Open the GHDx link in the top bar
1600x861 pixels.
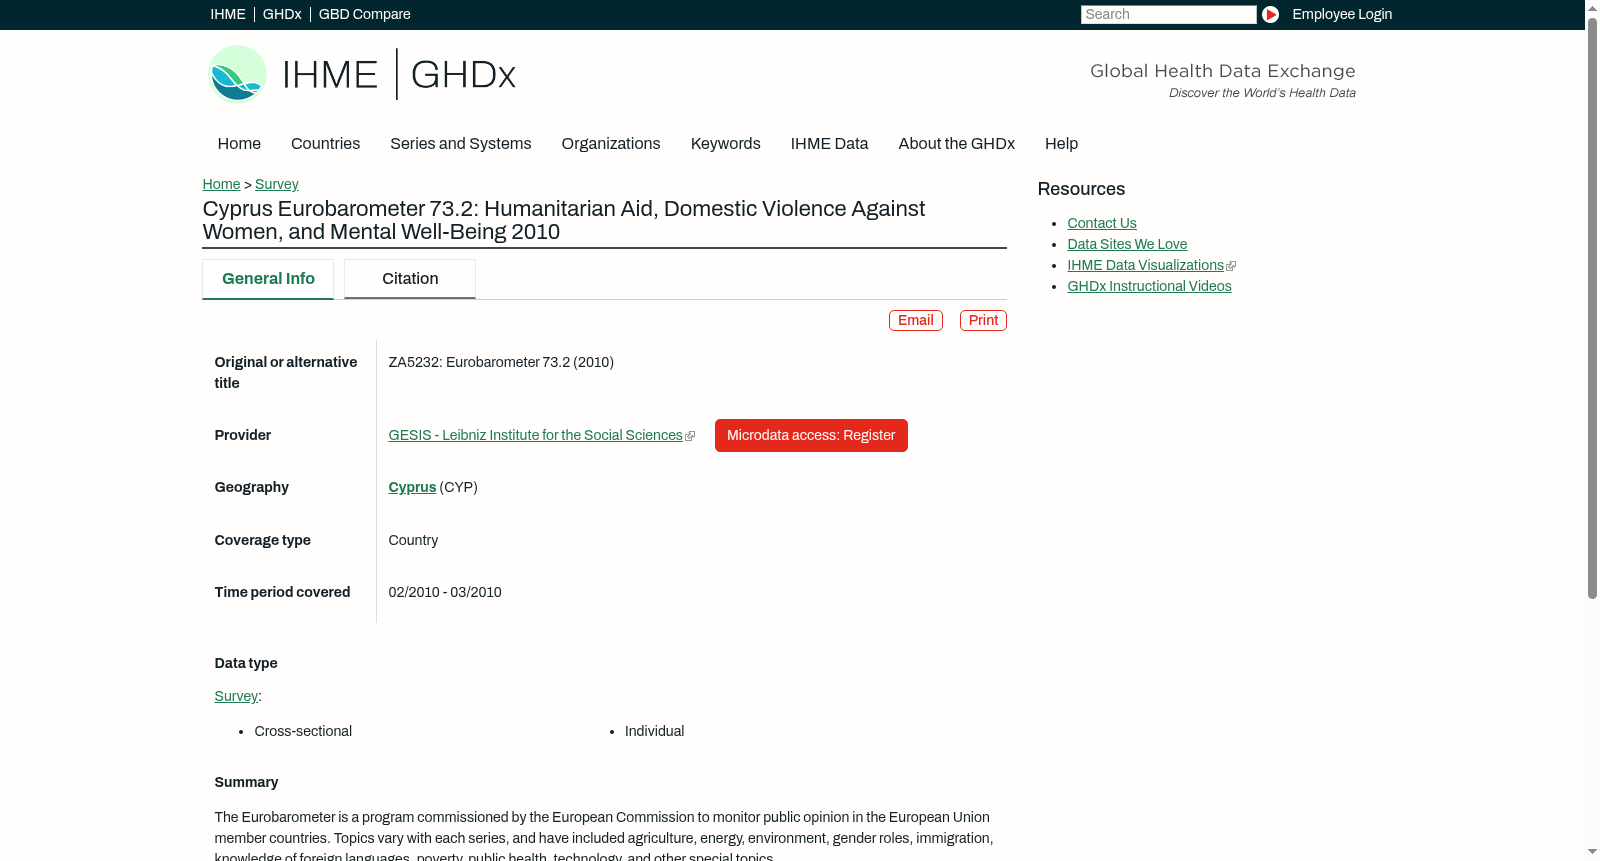point(282,14)
